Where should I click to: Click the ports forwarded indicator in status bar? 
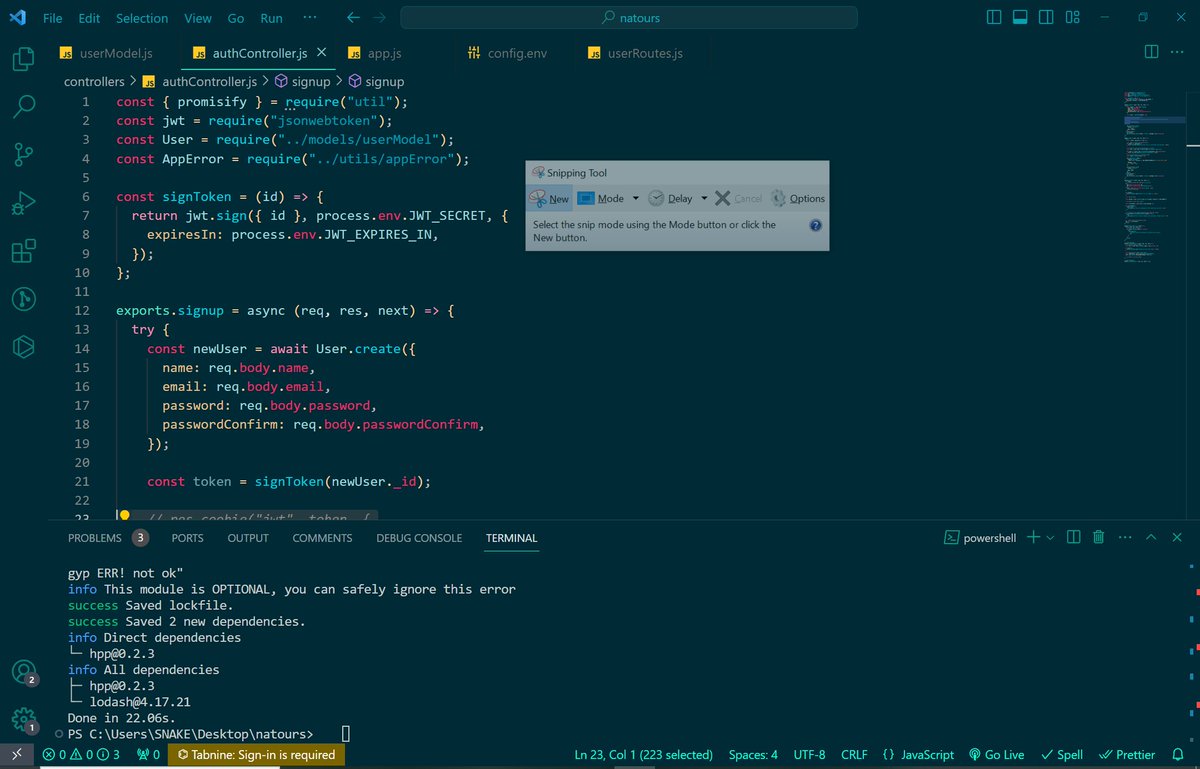click(148, 755)
